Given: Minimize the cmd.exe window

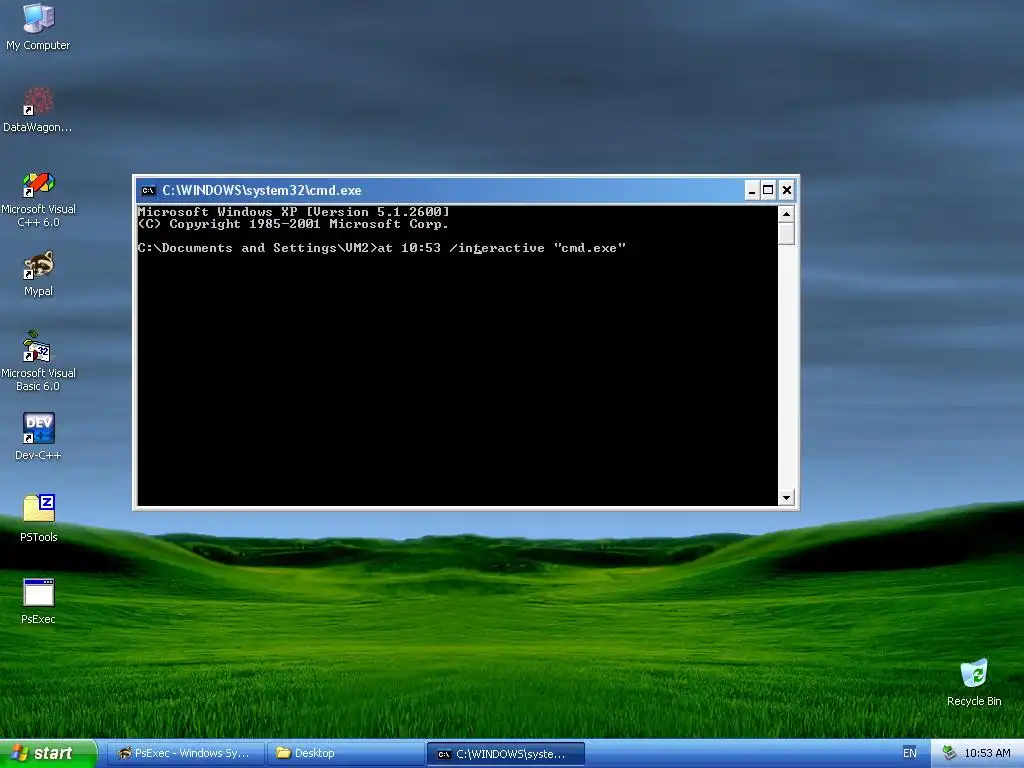Looking at the screenshot, I should [x=752, y=191].
